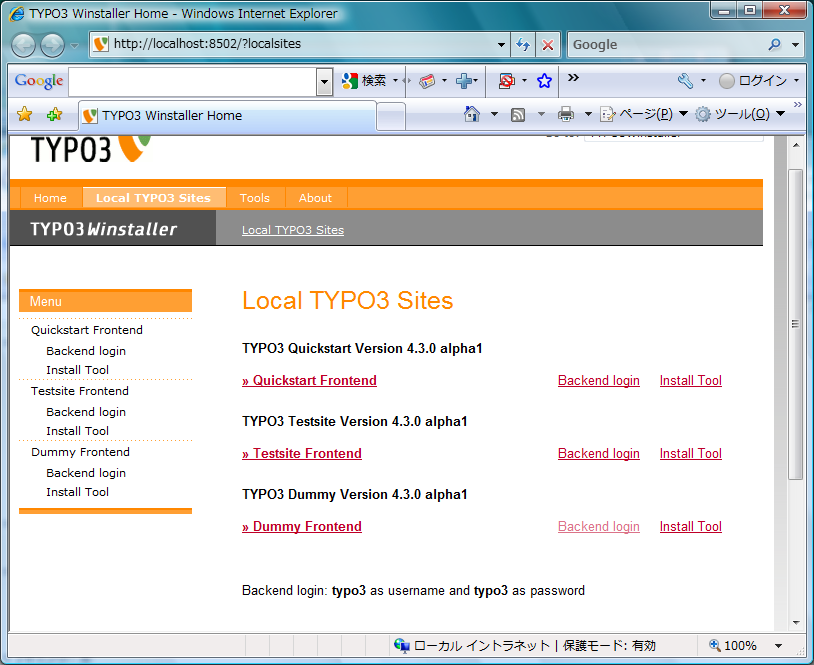Click the page vertical scrollbar thumb

pyautogui.click(x=795, y=323)
